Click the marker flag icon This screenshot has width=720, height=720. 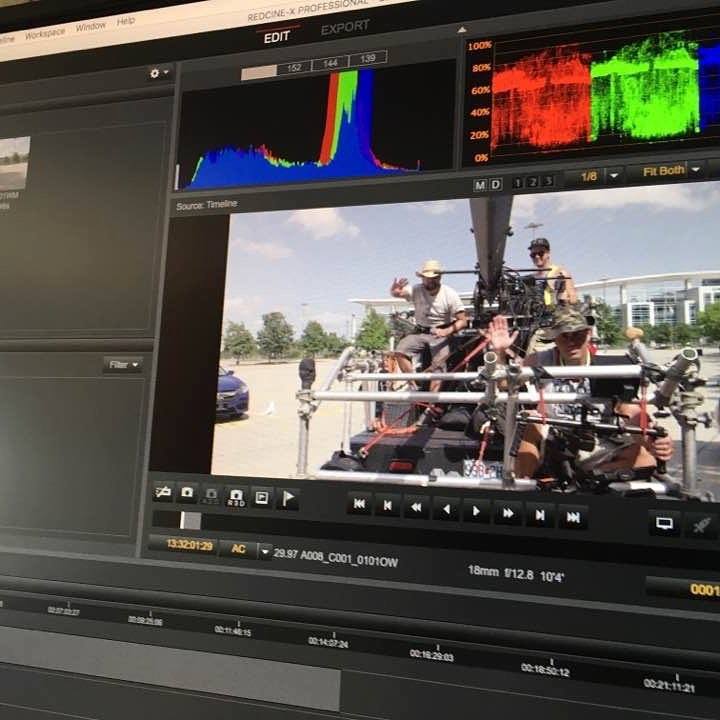tap(288, 499)
